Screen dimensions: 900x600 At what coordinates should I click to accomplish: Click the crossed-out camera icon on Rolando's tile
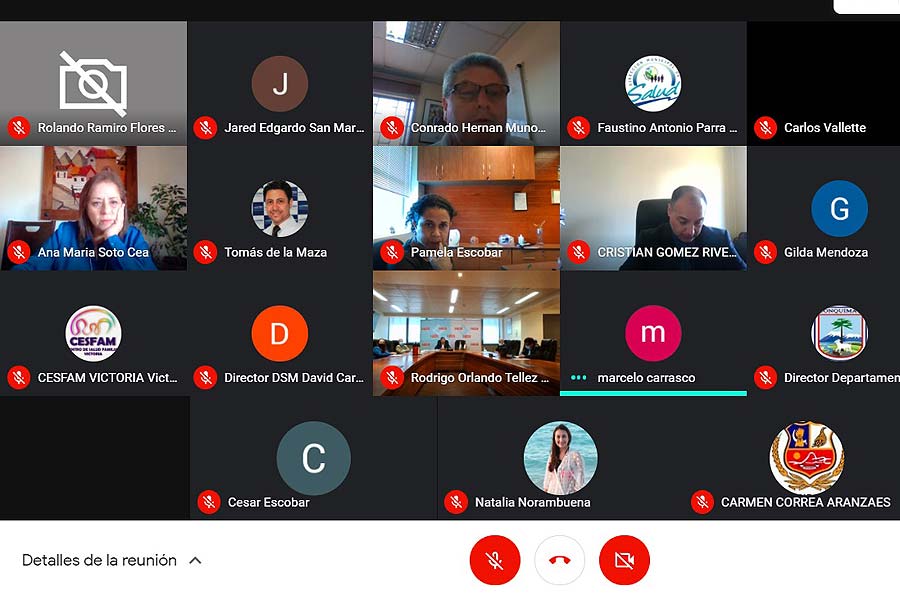[x=94, y=83]
